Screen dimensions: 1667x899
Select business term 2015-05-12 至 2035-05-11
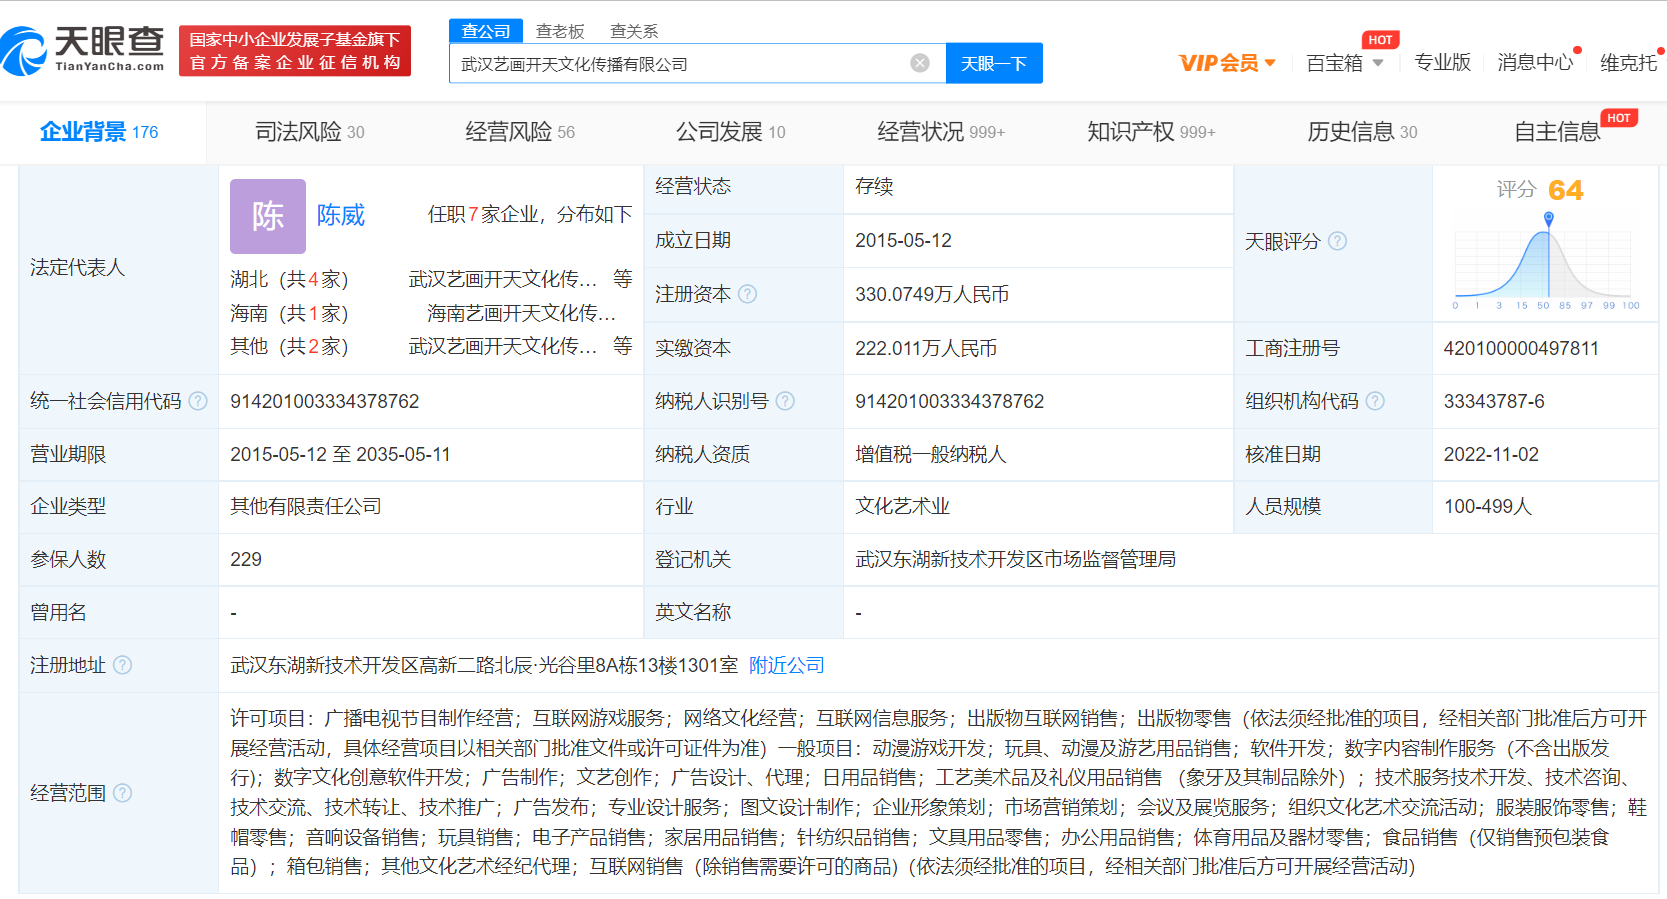coord(340,454)
